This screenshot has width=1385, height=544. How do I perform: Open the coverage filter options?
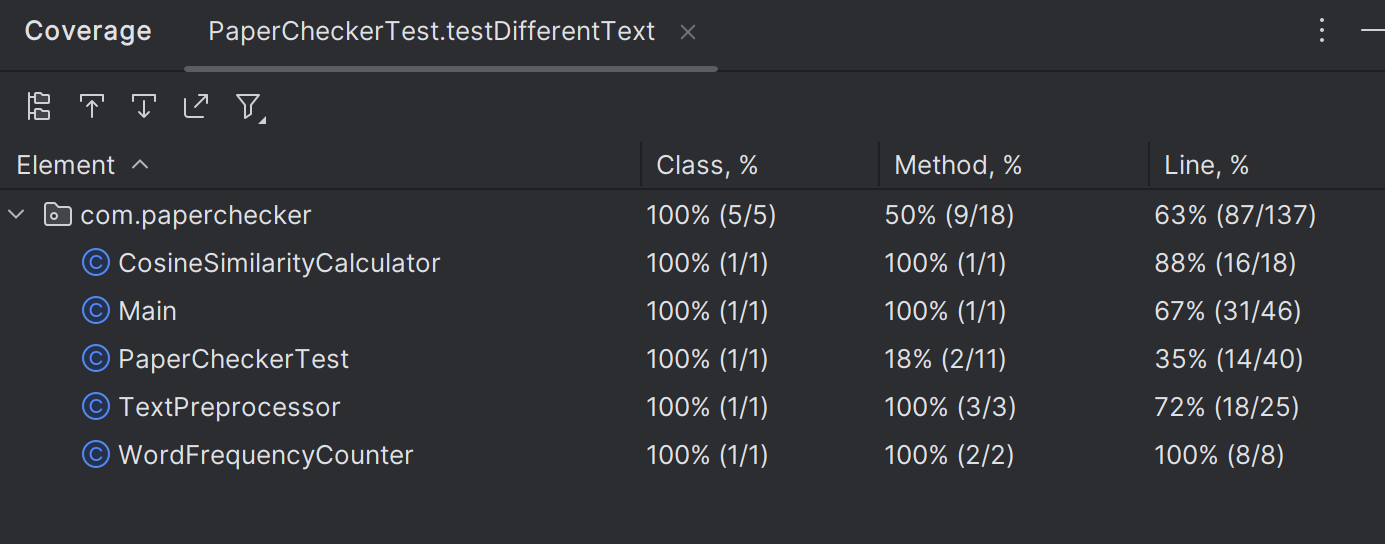[x=249, y=107]
